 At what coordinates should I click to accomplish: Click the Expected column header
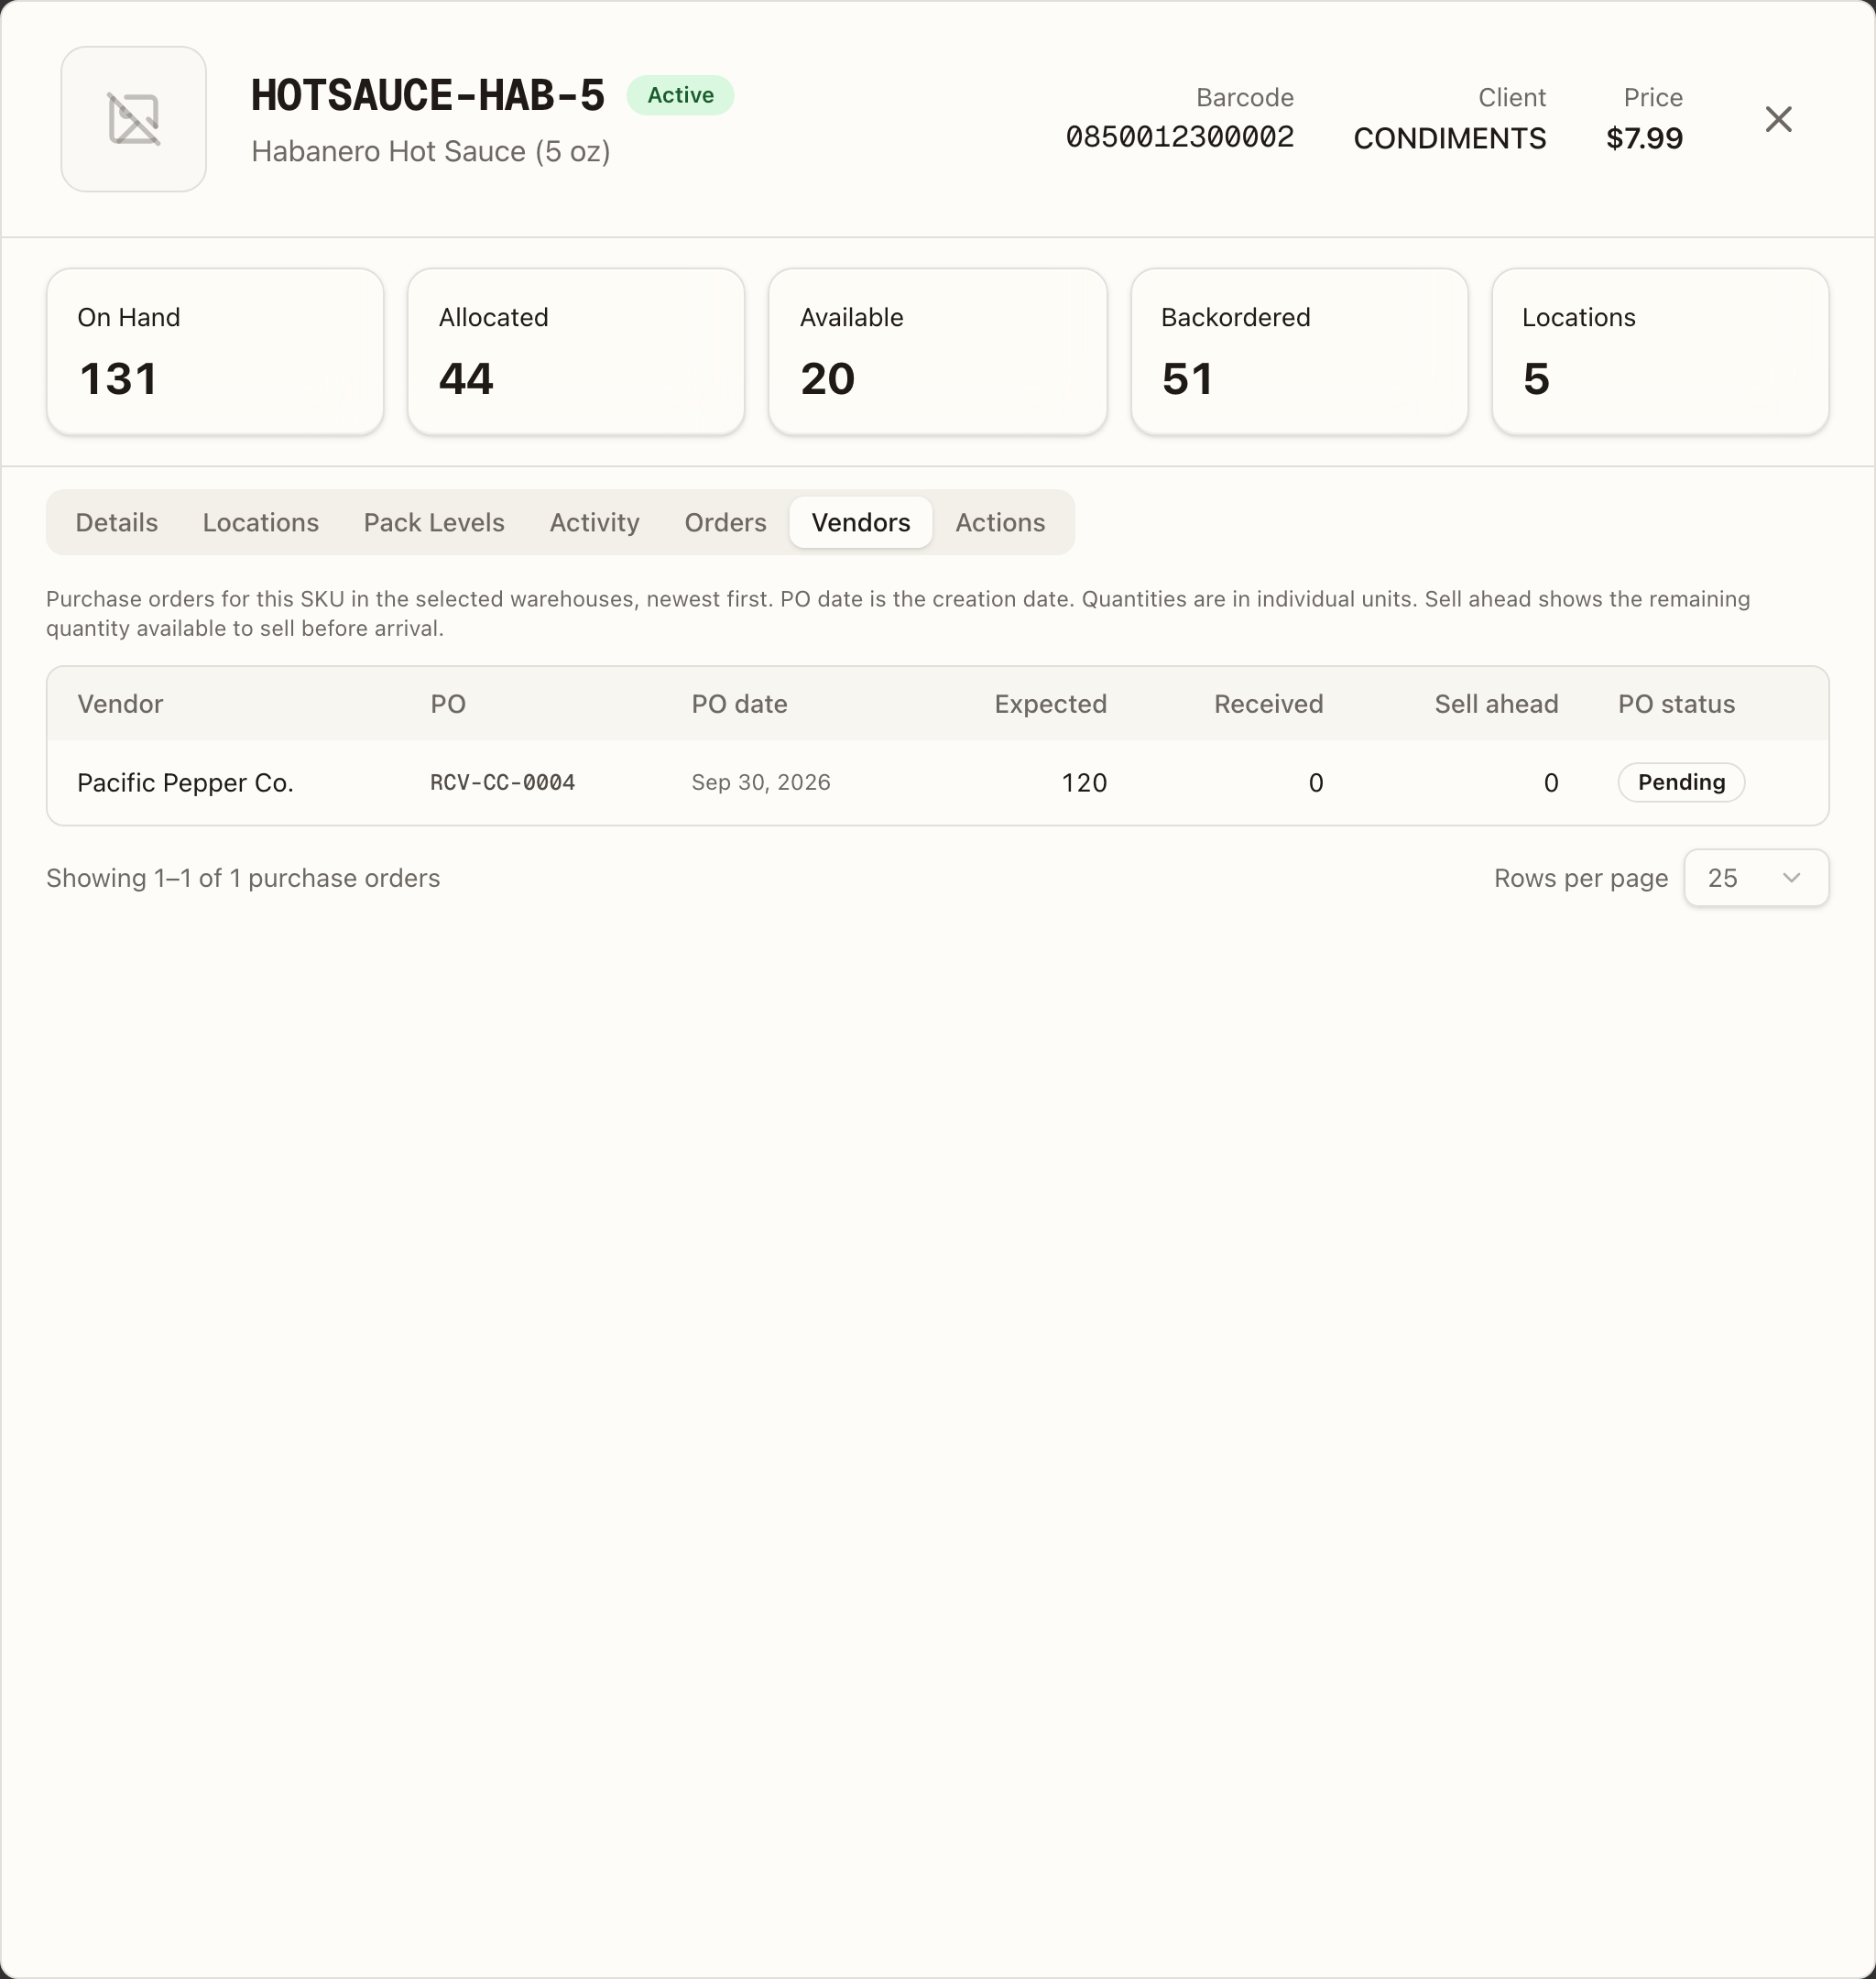coord(1050,704)
